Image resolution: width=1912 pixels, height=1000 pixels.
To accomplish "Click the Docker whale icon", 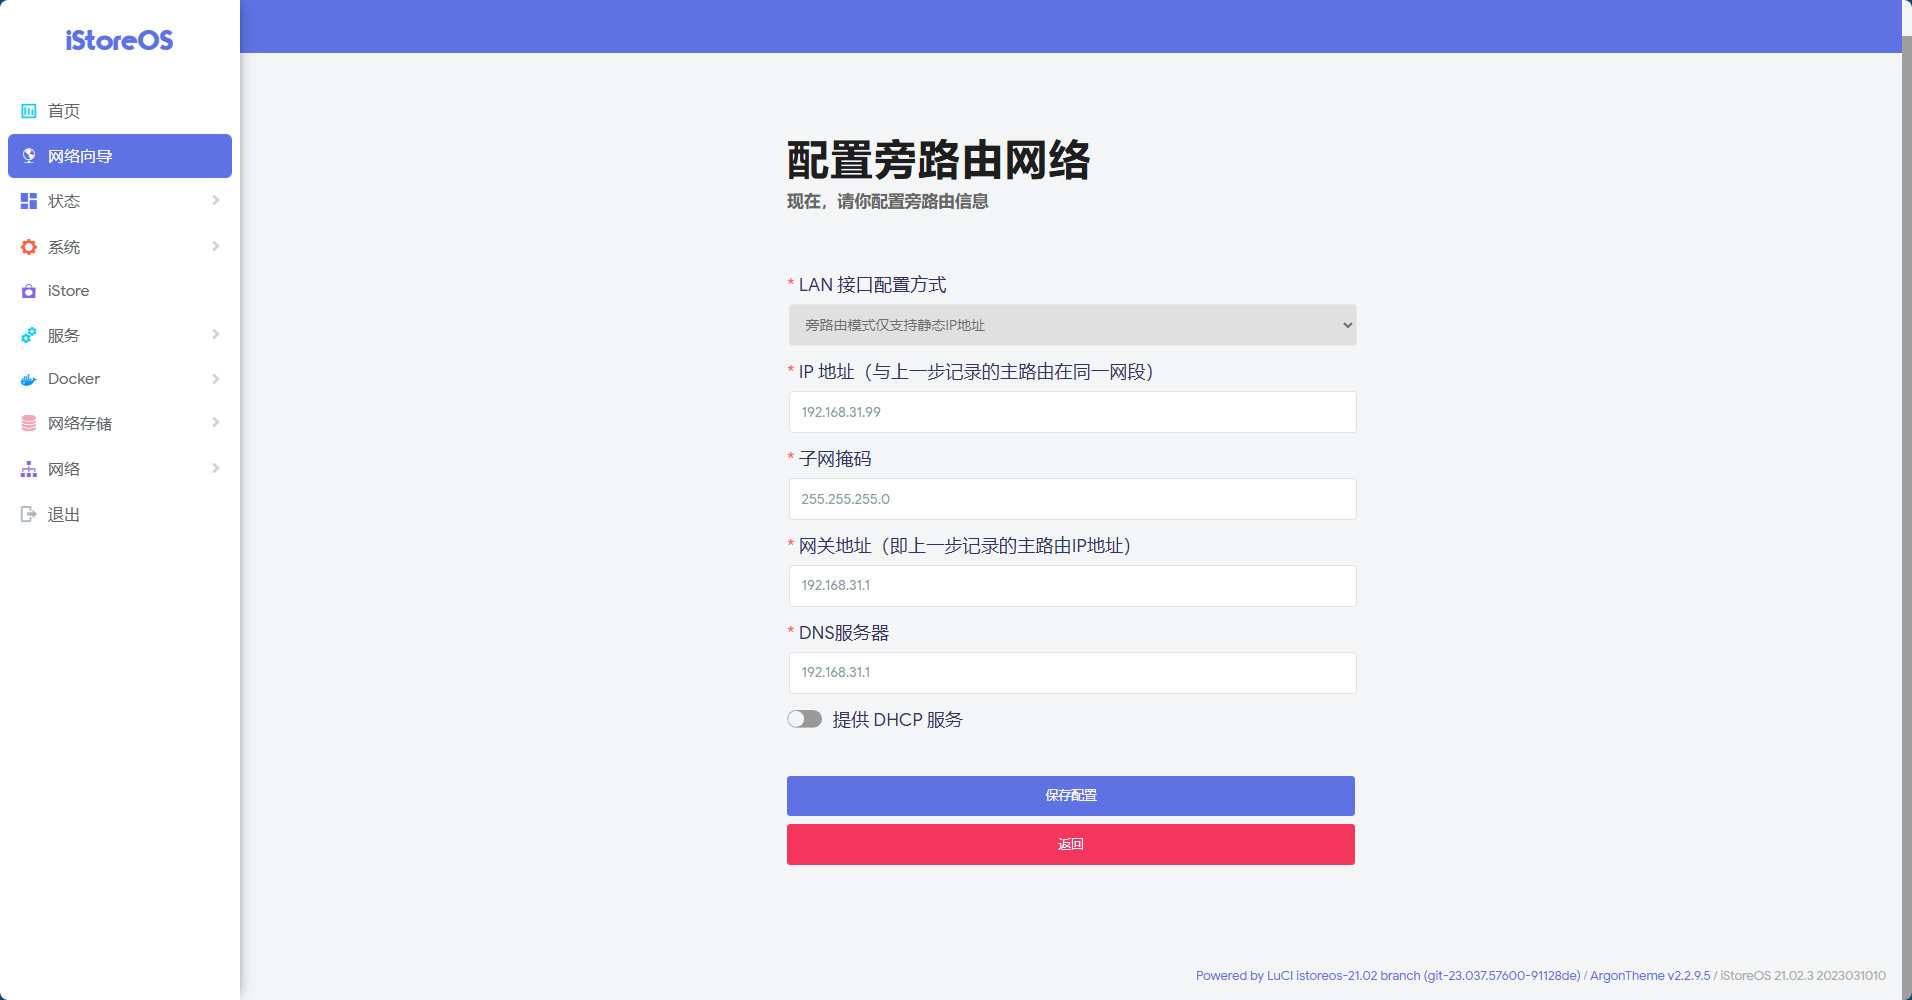I will point(29,379).
